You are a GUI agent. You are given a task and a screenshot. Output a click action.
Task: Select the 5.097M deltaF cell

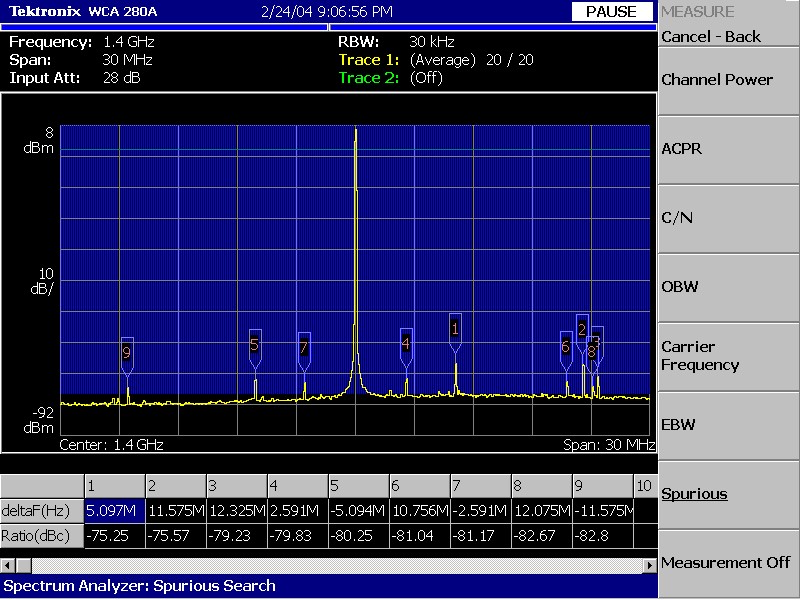point(115,511)
